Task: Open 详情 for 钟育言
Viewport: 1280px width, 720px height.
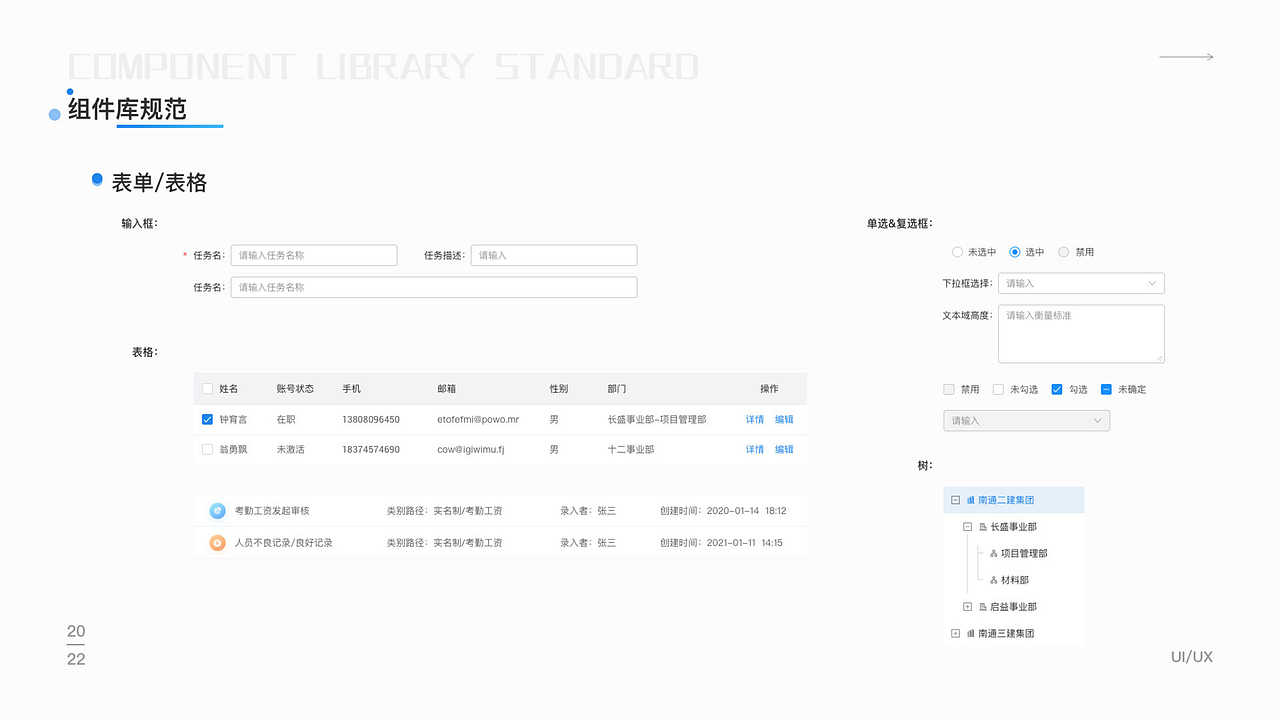Action: tap(755, 420)
